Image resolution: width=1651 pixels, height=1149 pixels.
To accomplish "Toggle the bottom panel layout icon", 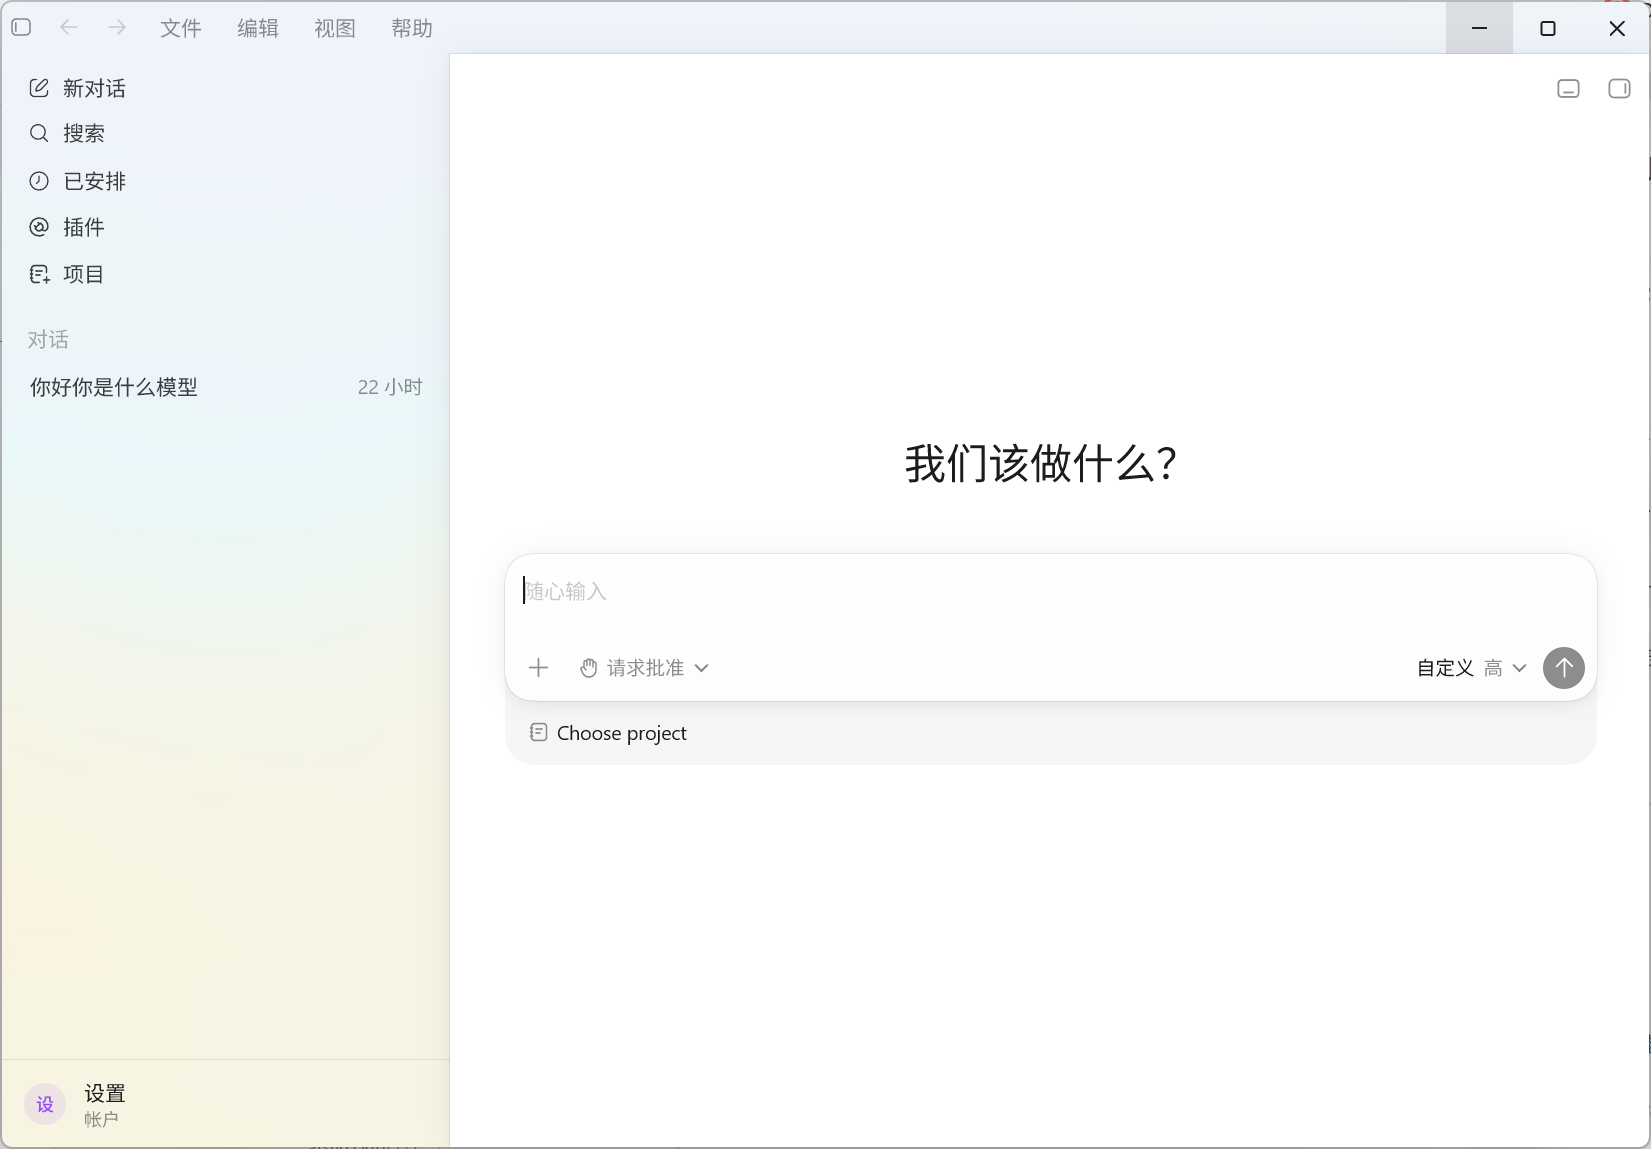I will pyautogui.click(x=1569, y=89).
